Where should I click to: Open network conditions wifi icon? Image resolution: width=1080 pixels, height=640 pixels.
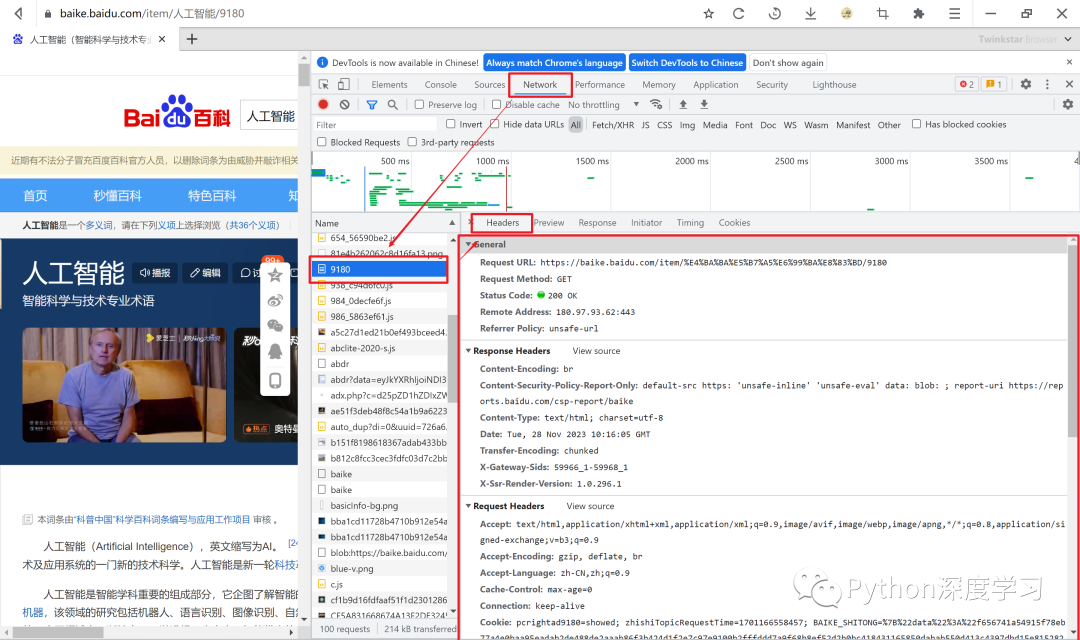coord(656,105)
